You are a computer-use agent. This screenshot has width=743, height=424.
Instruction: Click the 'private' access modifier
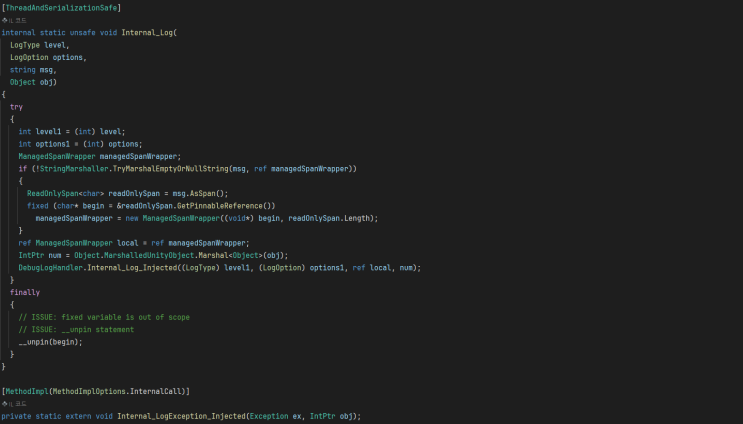(x=16, y=416)
